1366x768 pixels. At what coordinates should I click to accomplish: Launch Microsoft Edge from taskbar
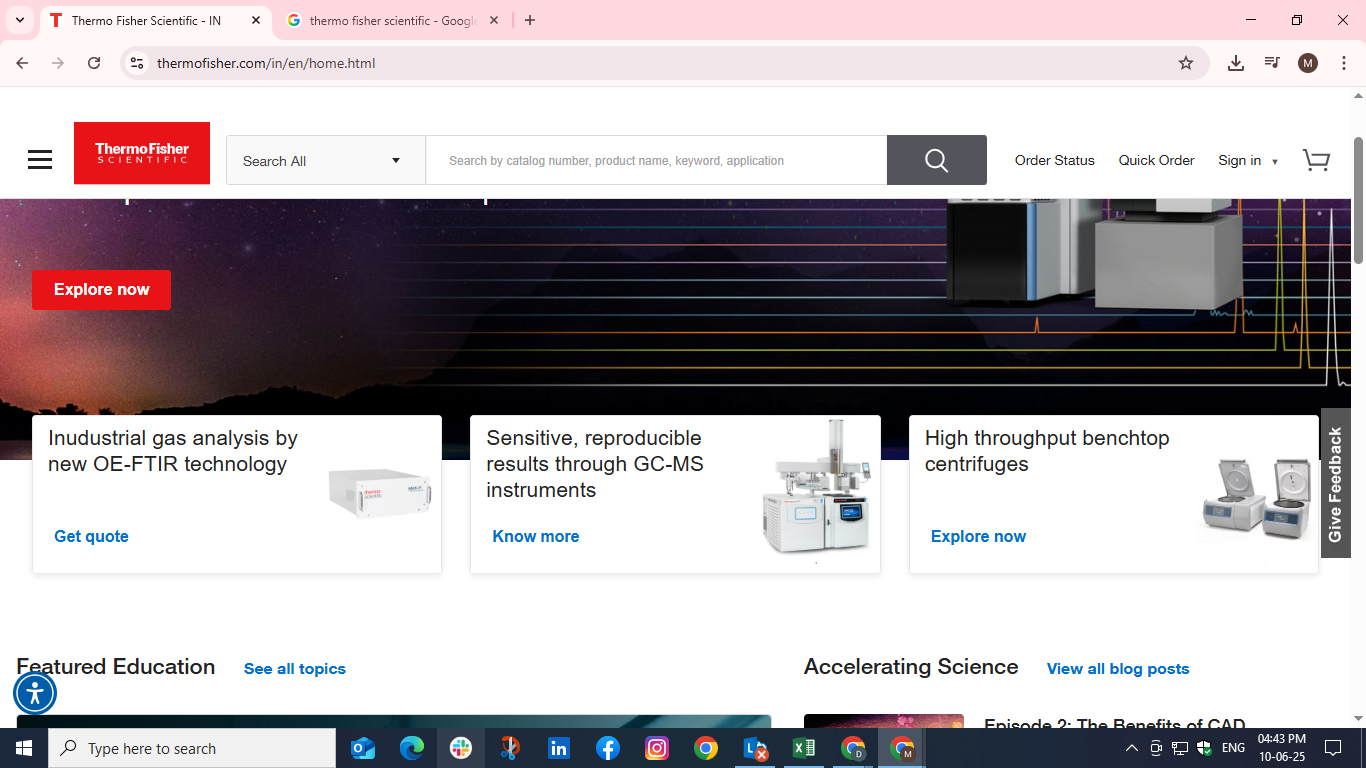point(412,748)
